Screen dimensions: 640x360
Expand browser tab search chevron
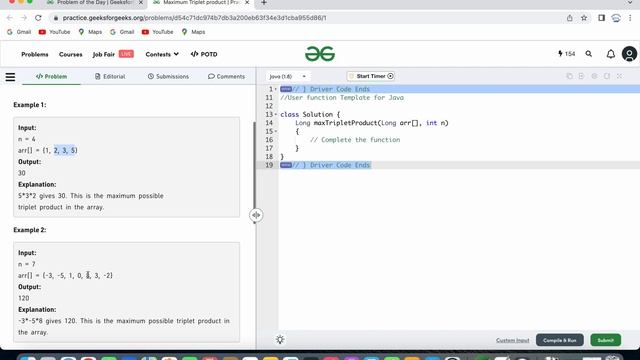point(630,3)
